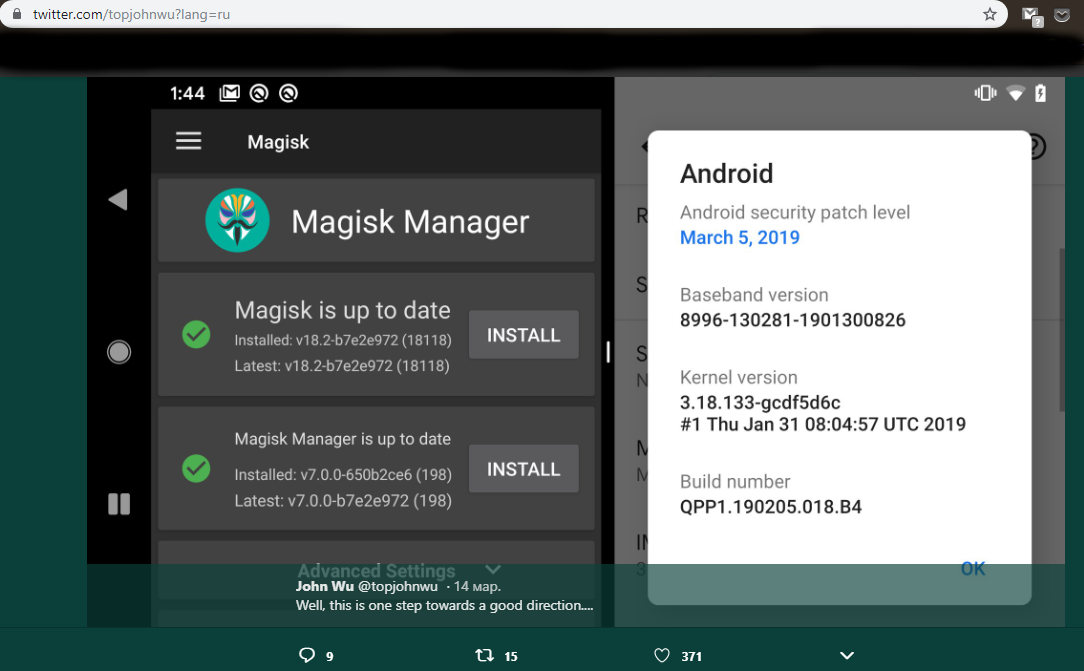
Task: Click the split-screen divider handle
Action: click(608, 352)
